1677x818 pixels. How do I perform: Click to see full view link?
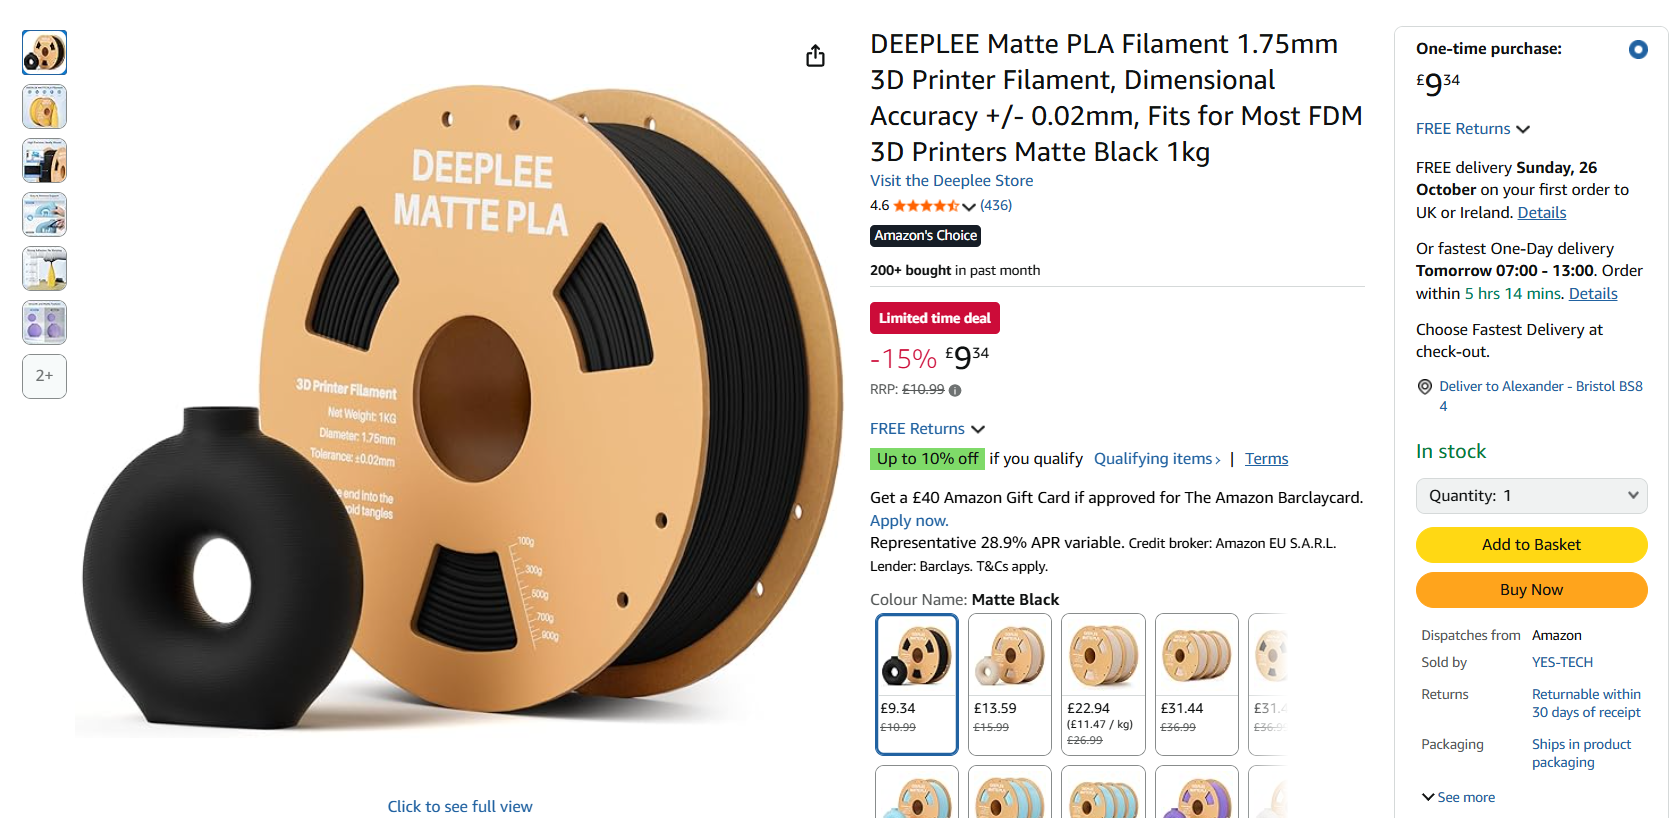point(460,807)
